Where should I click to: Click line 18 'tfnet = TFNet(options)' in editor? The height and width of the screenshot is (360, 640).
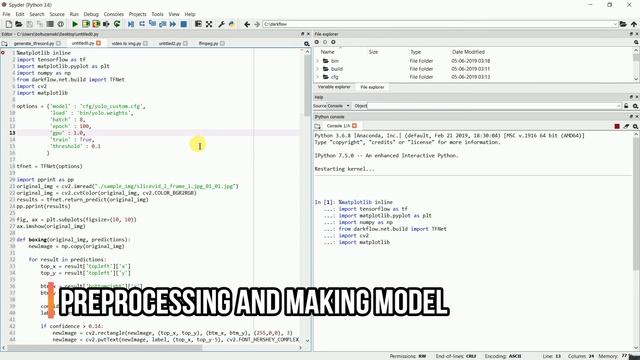click(49, 166)
